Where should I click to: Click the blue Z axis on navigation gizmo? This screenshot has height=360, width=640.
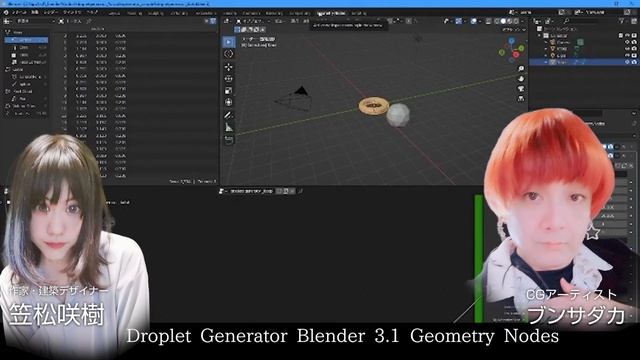(x=511, y=41)
